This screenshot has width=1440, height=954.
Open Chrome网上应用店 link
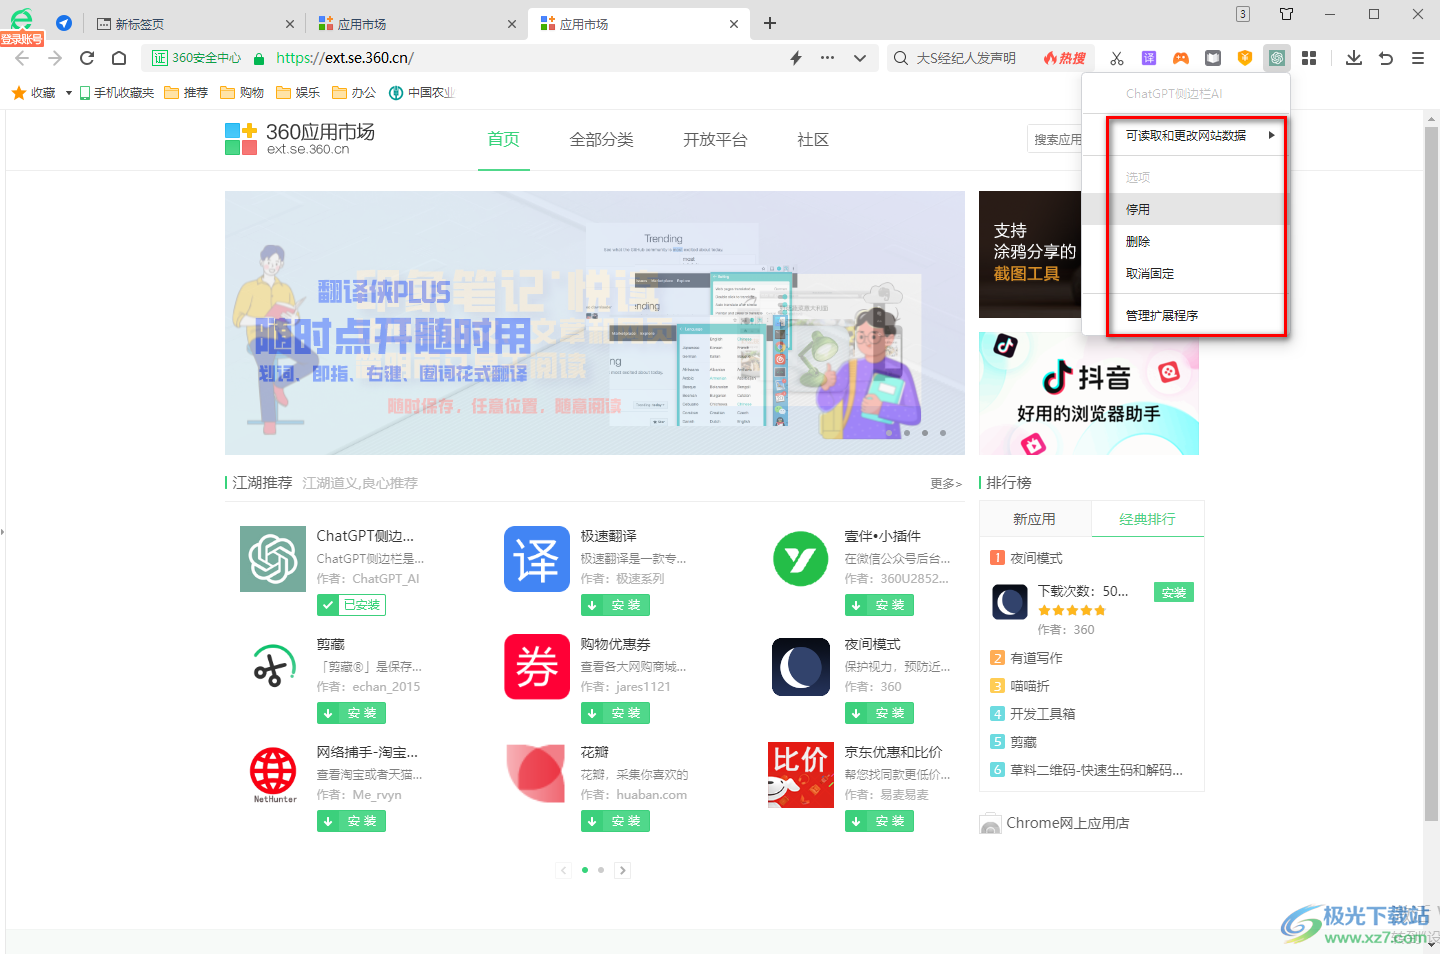(1055, 823)
